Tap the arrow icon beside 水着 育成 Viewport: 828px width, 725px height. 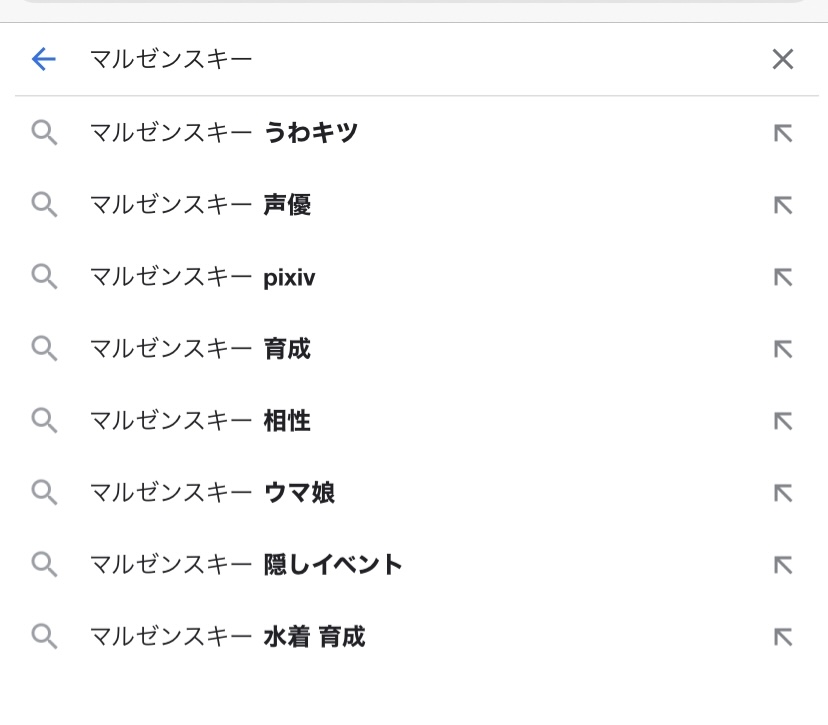783,637
